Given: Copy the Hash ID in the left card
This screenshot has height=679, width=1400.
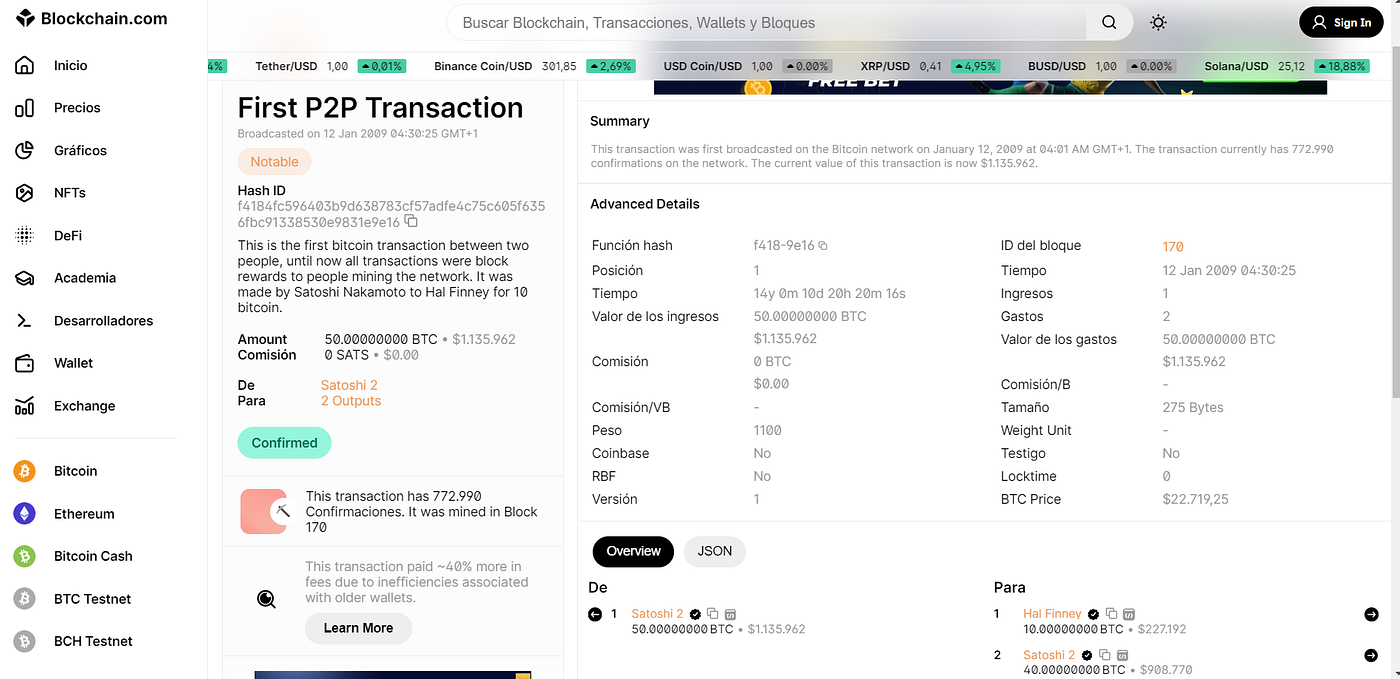Looking at the screenshot, I should [x=411, y=222].
